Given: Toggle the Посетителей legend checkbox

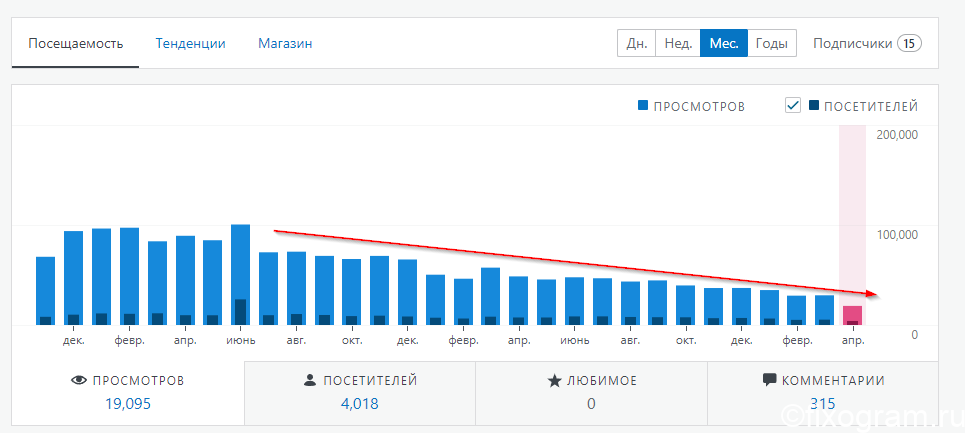Looking at the screenshot, I should point(793,106).
